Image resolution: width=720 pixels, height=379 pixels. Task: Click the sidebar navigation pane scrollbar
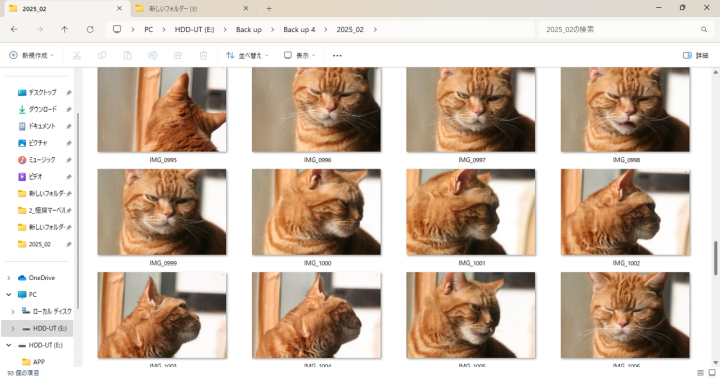78,211
